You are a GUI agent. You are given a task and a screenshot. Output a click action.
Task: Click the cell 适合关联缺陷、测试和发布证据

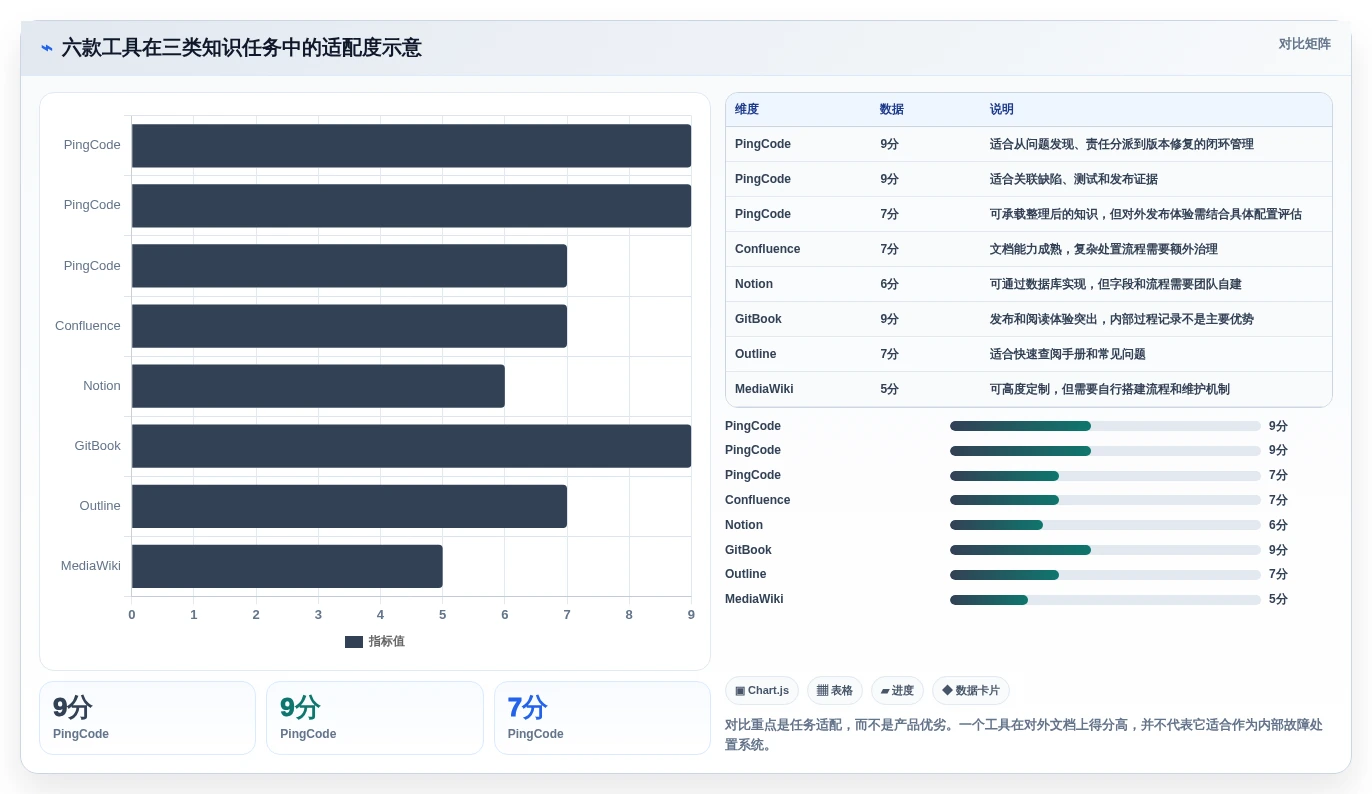1074,179
